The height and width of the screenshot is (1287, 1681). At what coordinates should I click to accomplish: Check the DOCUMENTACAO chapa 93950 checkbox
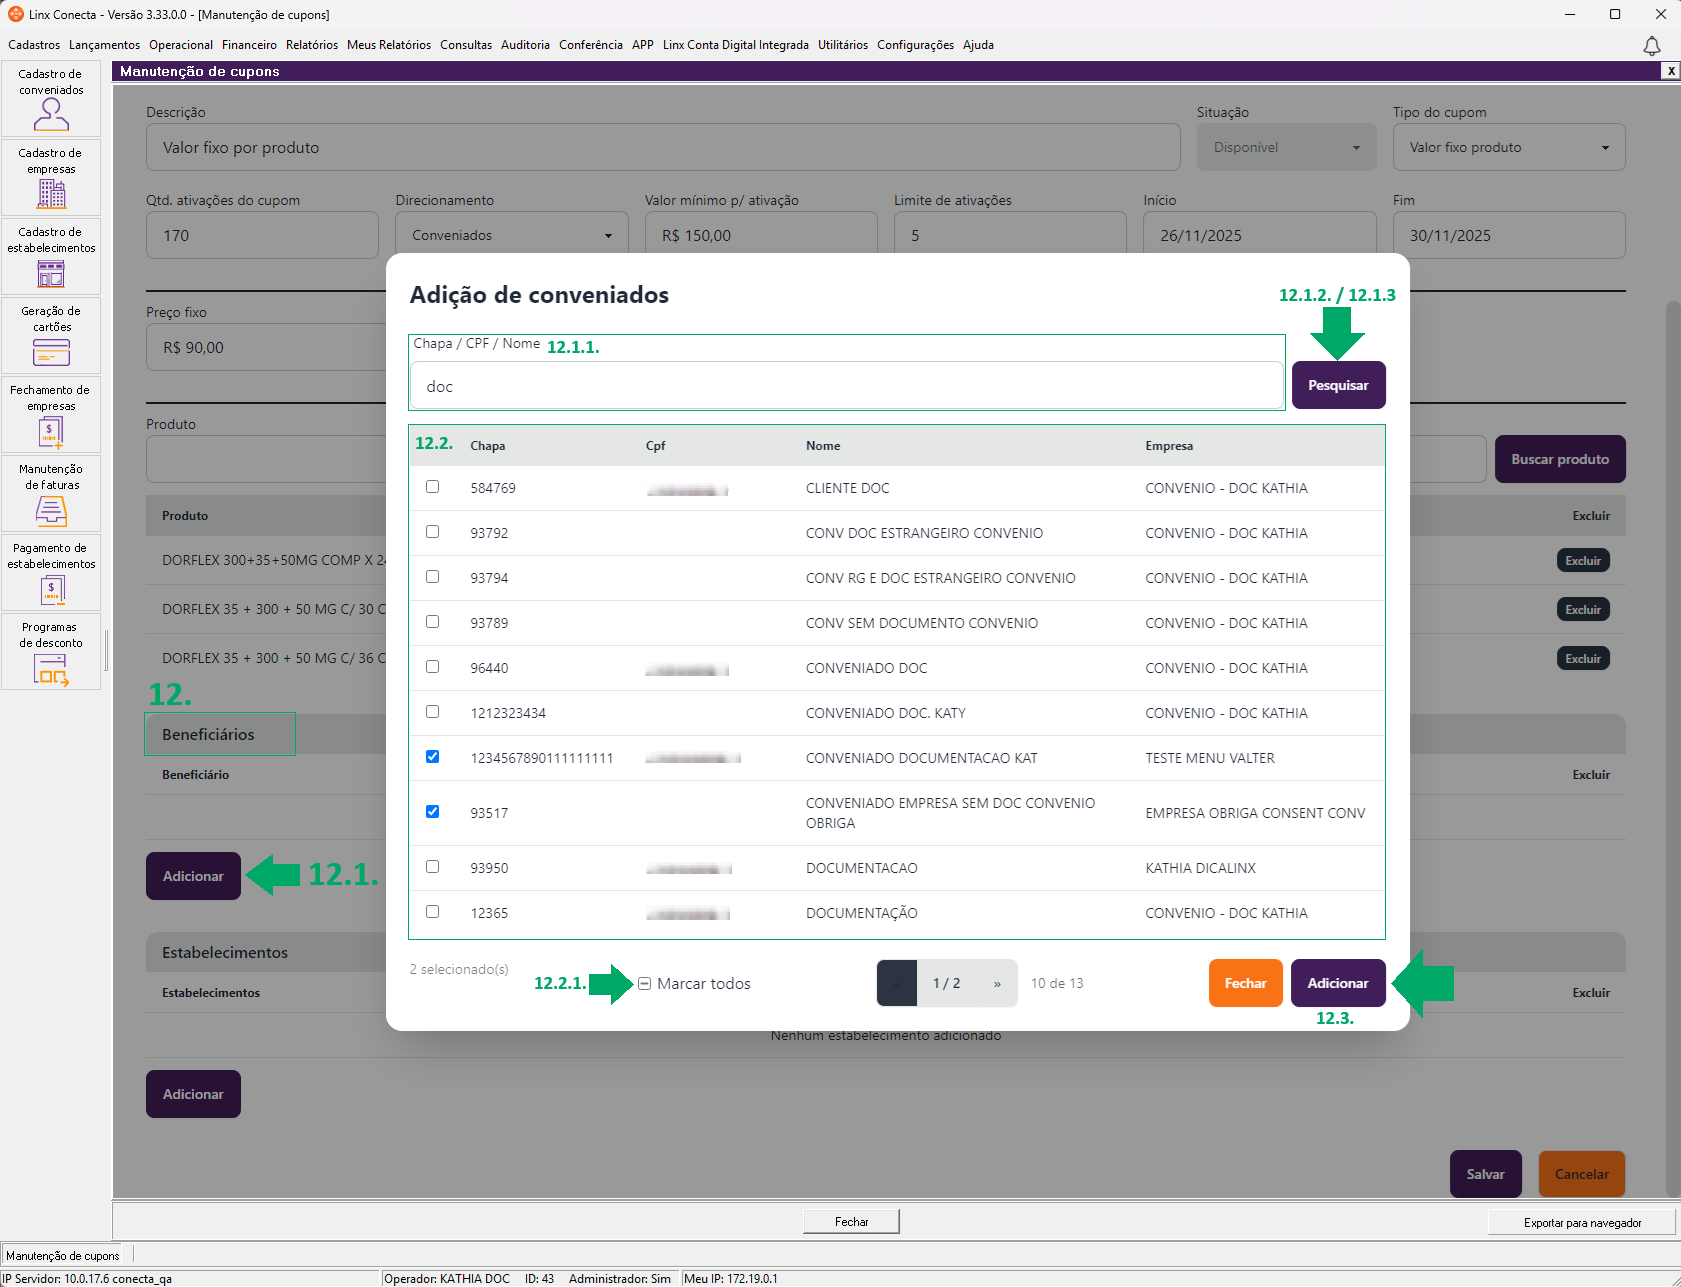432,867
